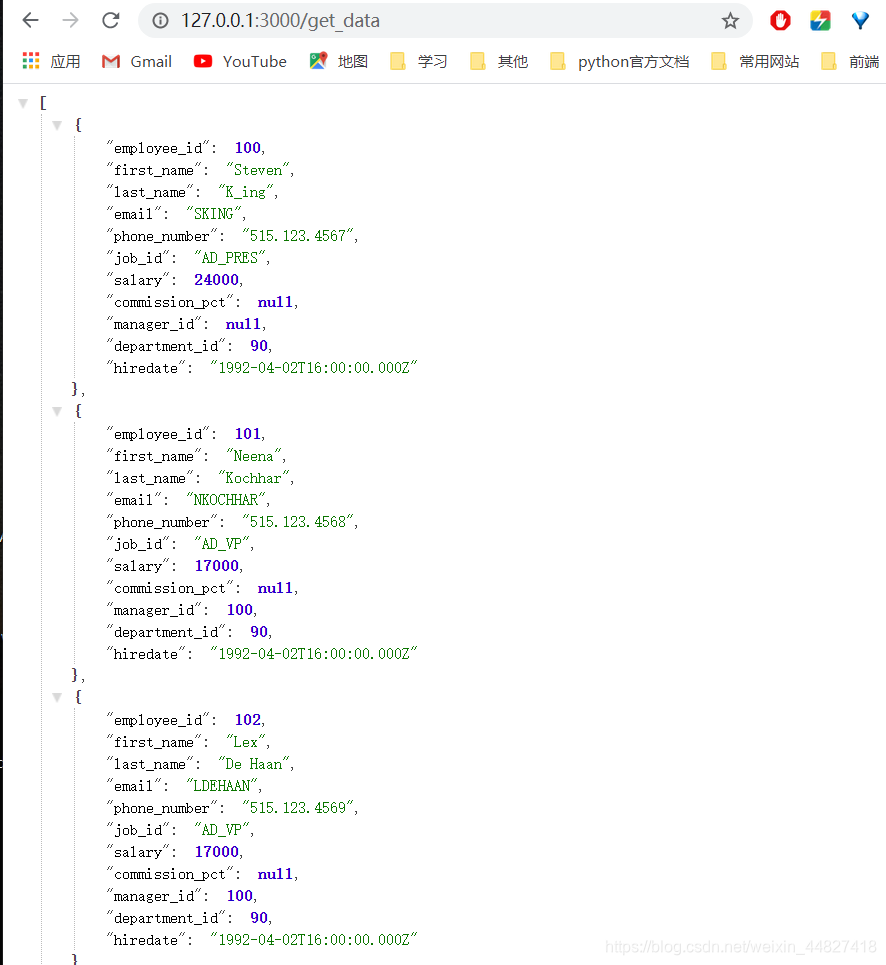Click the phone number "515.123.4568"

point(298,522)
